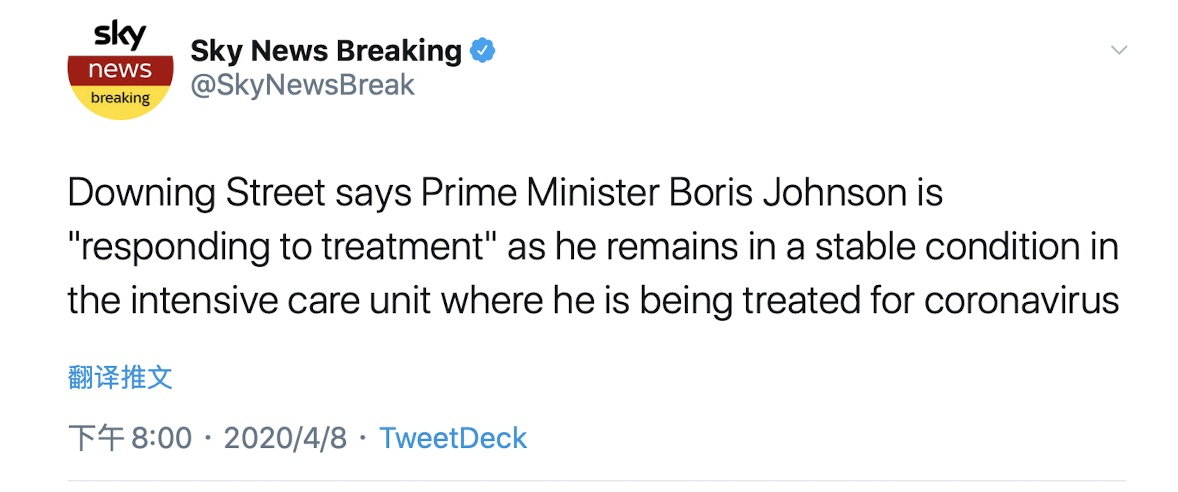This screenshot has width=1178, height=492.
Task: Open the Sky News Breaking display name
Action: (326, 50)
